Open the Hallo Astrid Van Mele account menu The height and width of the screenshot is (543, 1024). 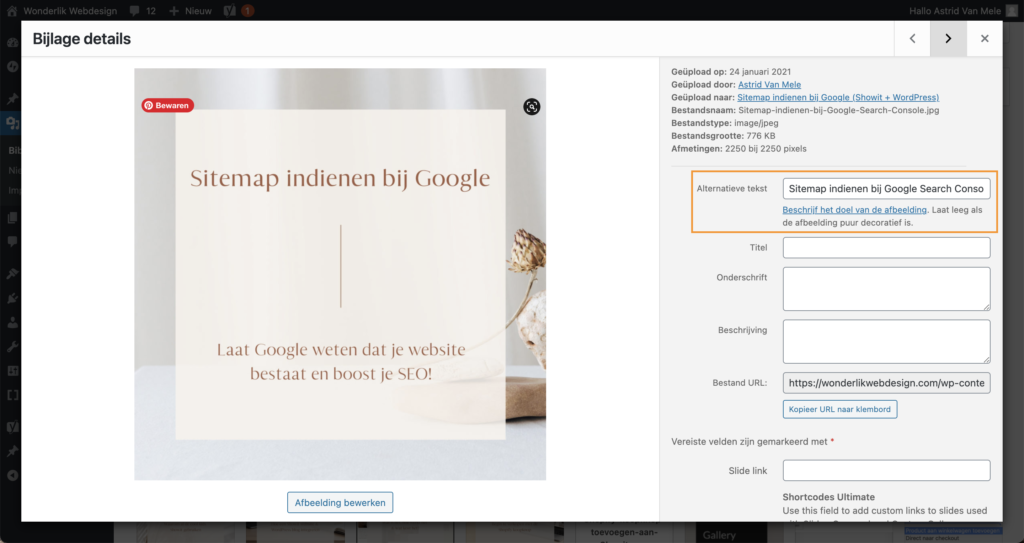click(963, 11)
